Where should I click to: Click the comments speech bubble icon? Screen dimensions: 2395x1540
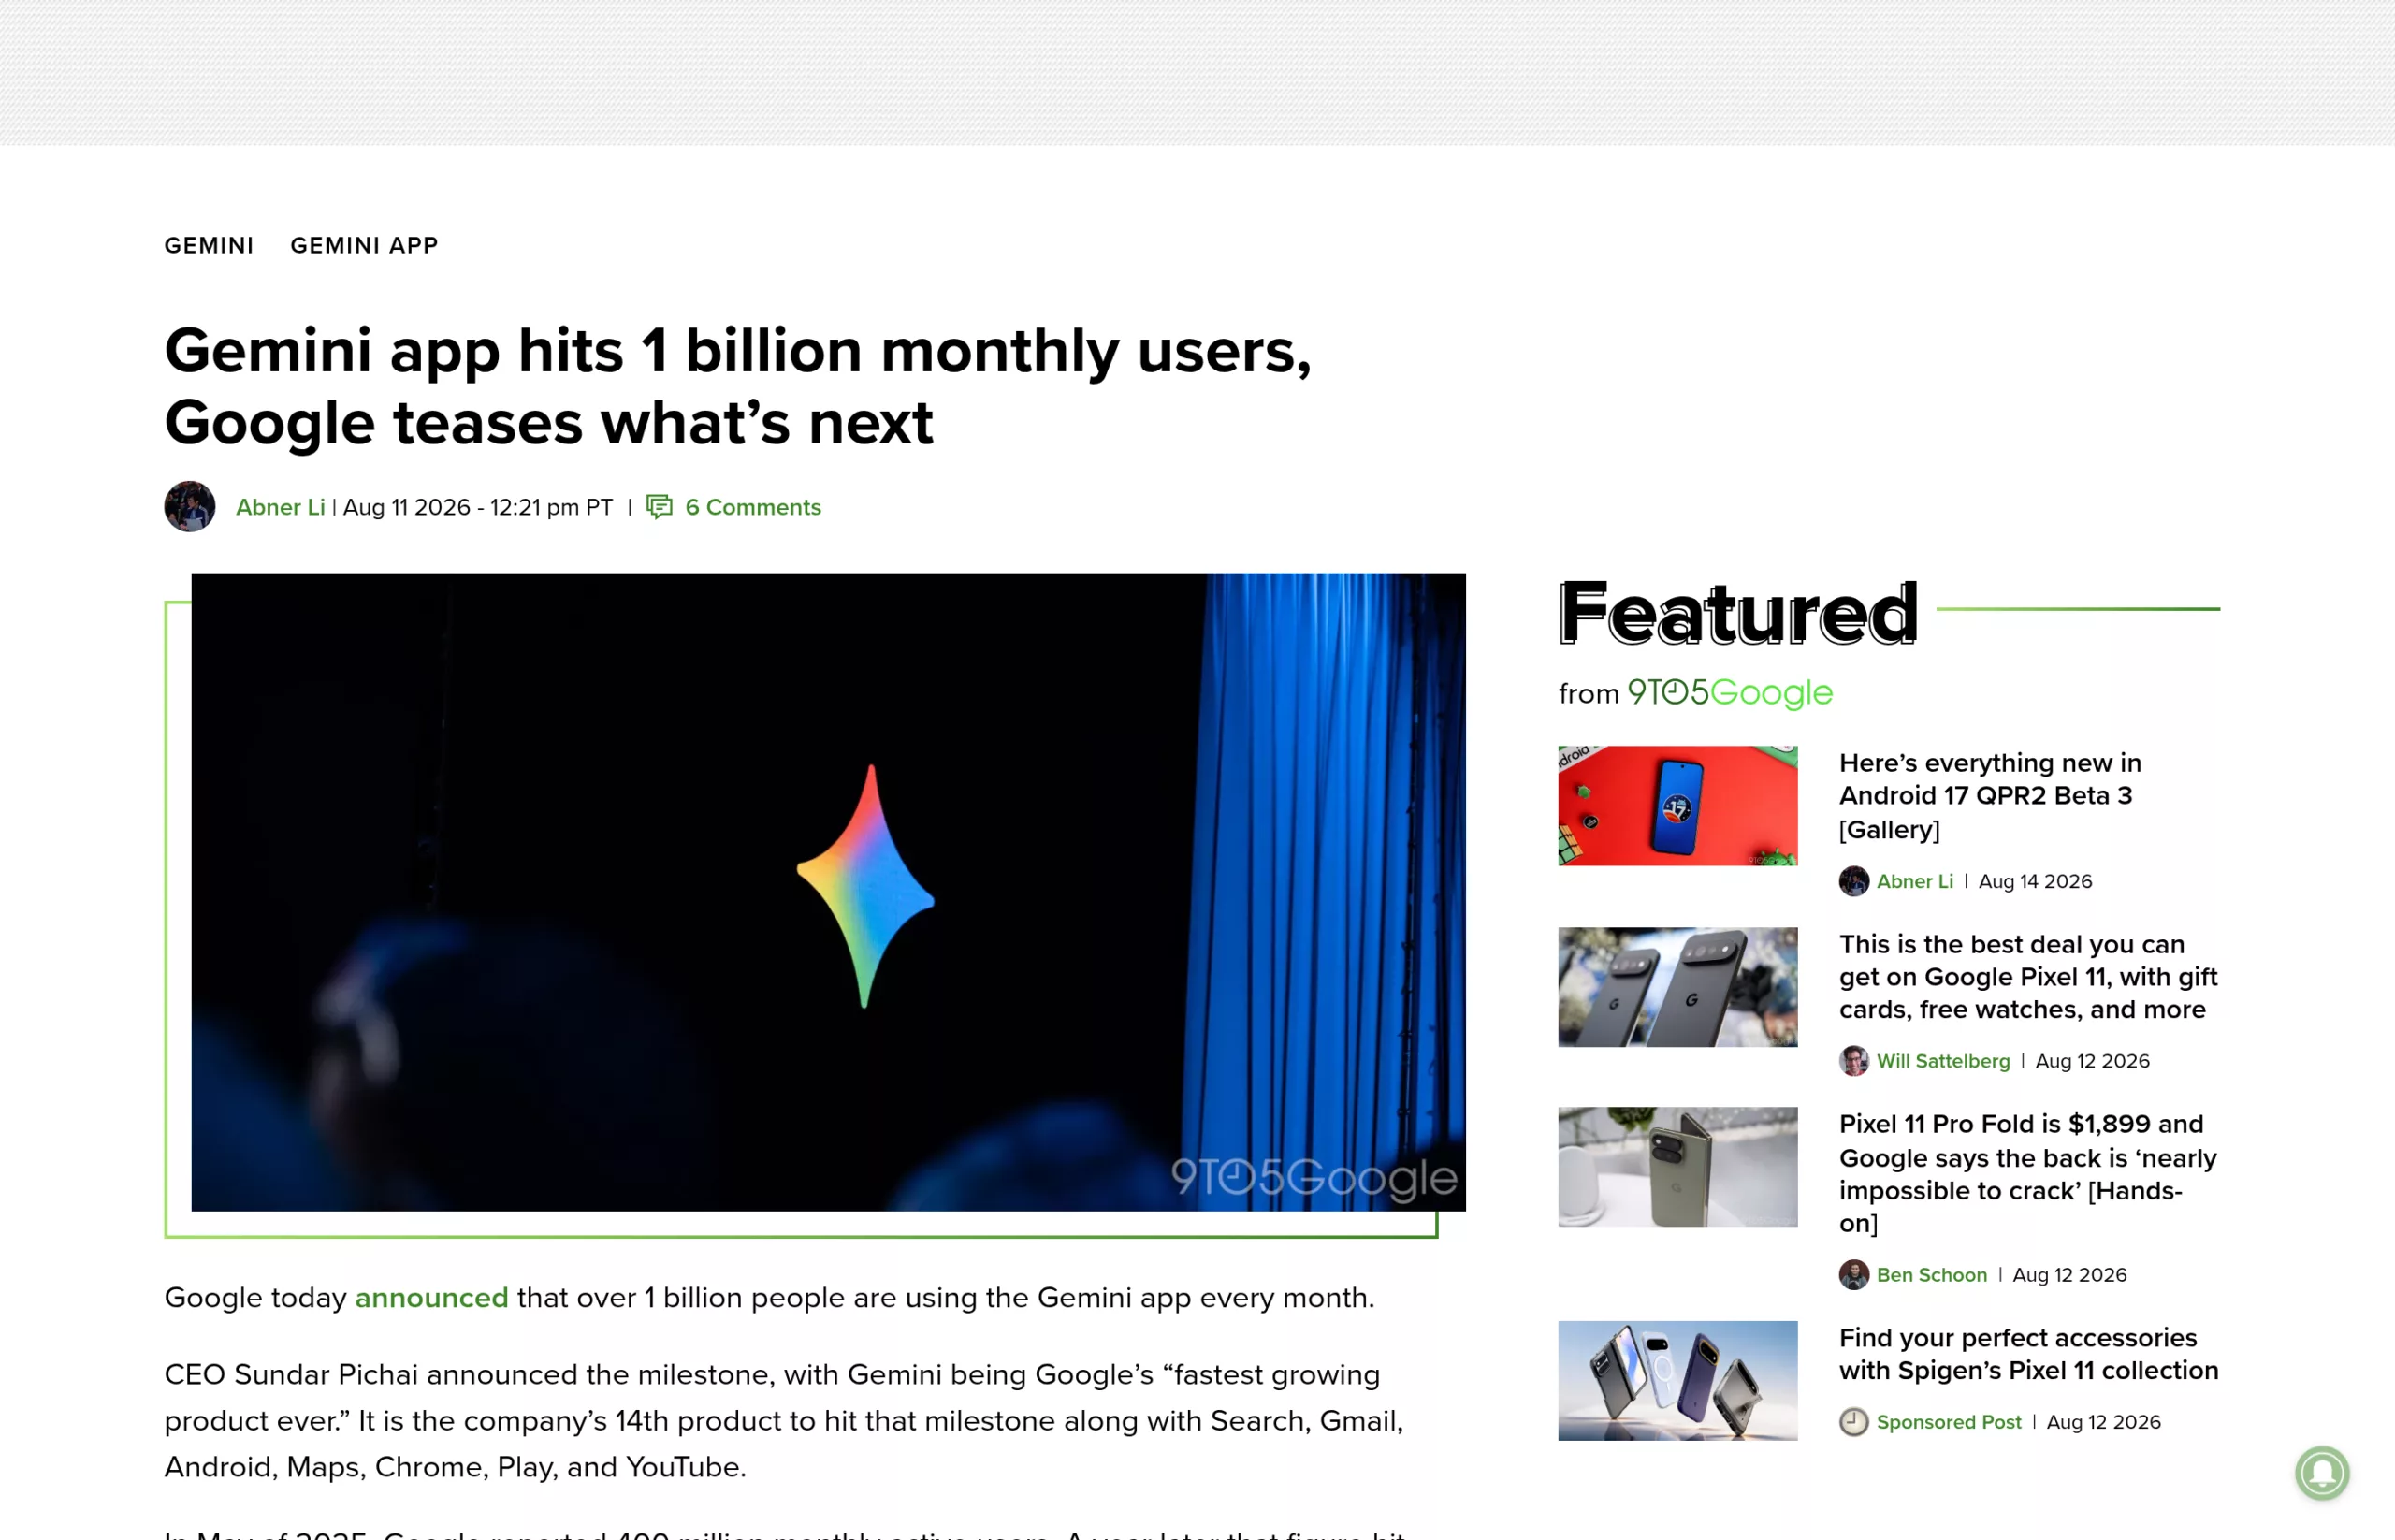point(659,507)
